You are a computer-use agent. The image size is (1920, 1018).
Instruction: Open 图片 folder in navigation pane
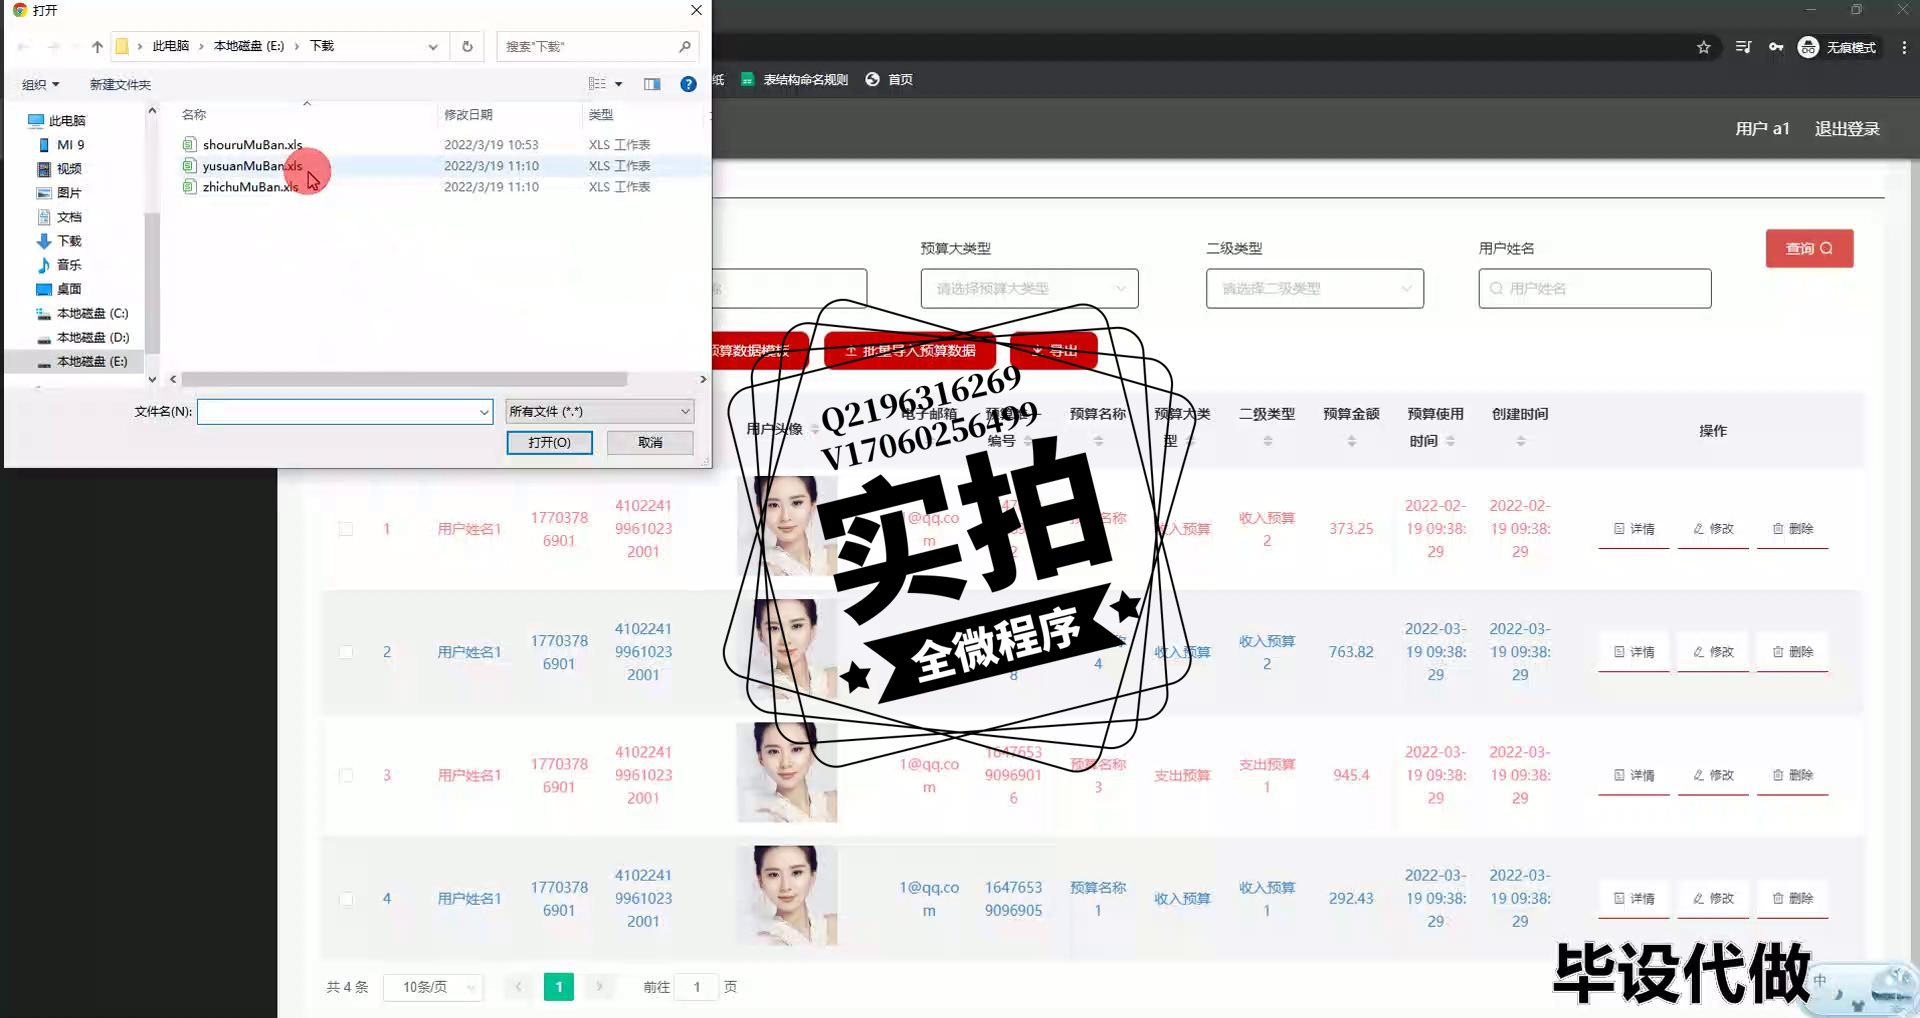point(60,193)
